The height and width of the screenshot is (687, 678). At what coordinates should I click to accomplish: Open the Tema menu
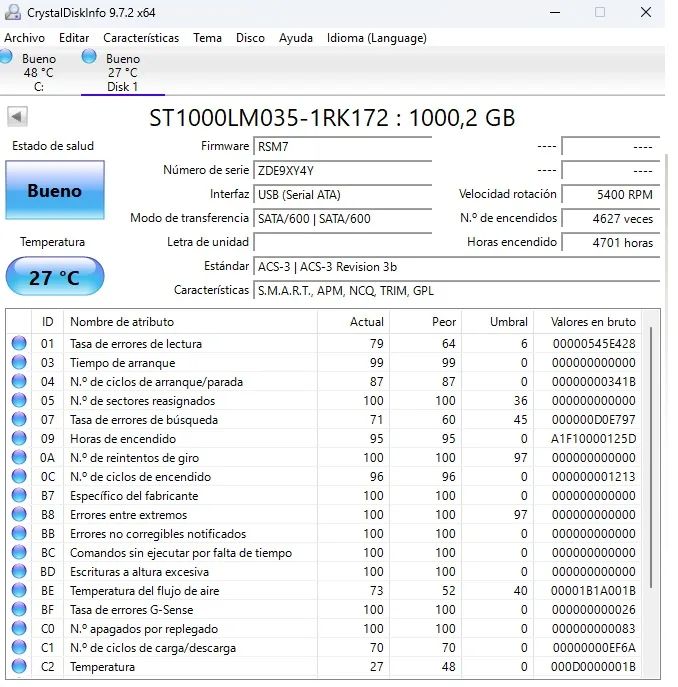tap(207, 38)
